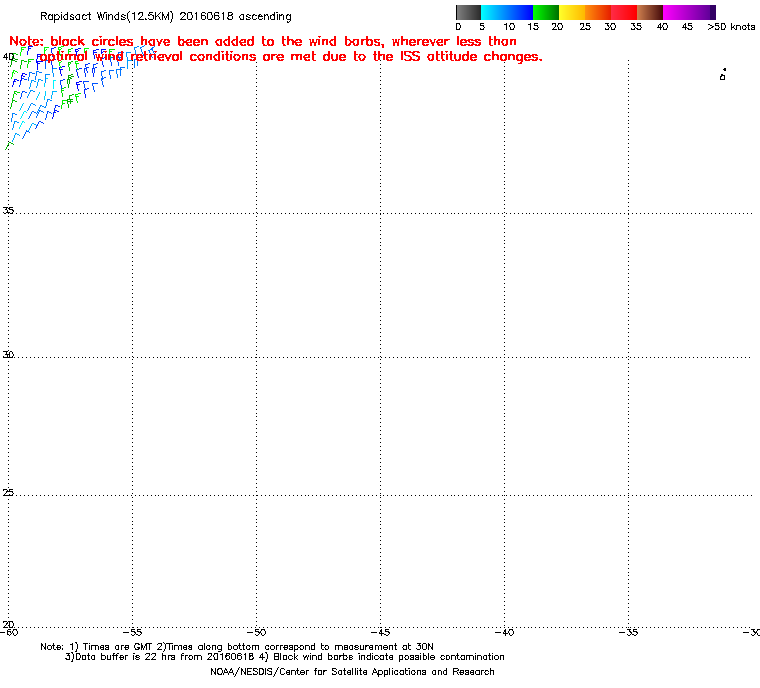Click the gray 0-5 knots color segment

click(468, 12)
